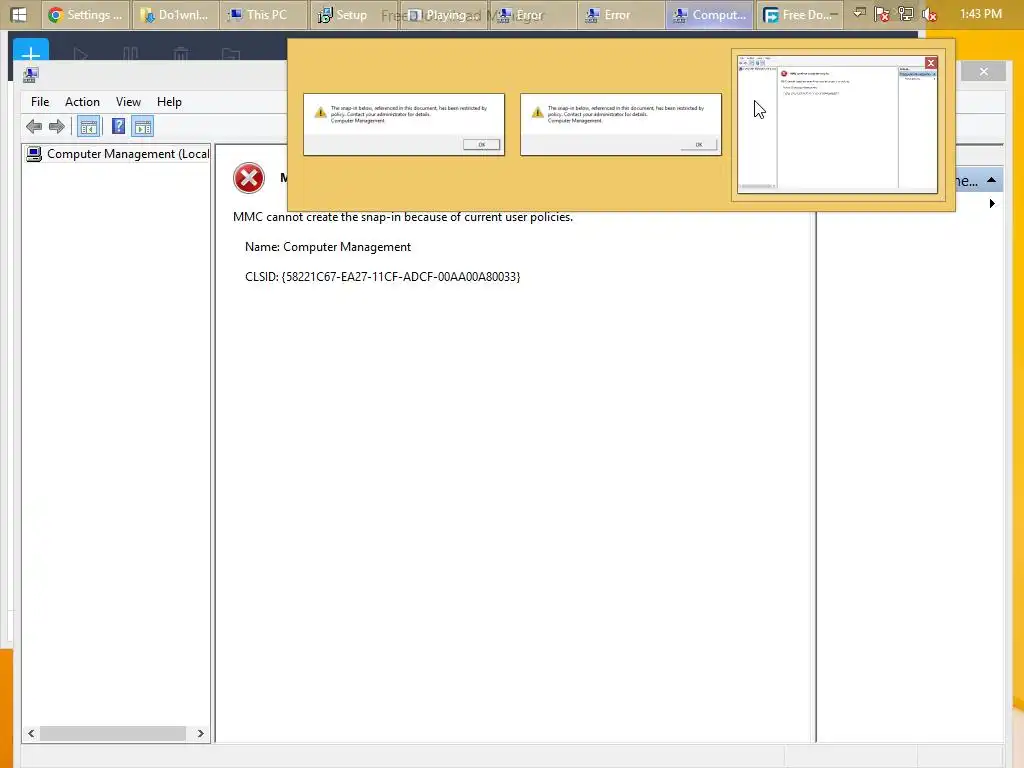Click the folder icon in Free Download Manager
Screen dimensions: 1024x768
coord(231,54)
